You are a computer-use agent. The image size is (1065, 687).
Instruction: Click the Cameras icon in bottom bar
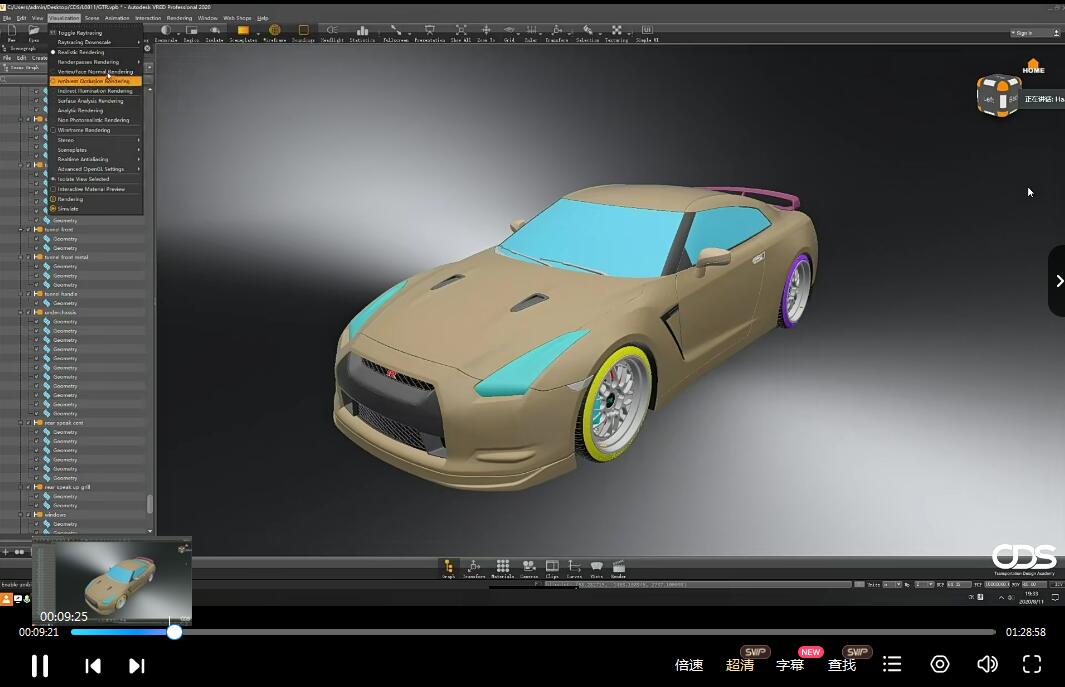[528, 568]
